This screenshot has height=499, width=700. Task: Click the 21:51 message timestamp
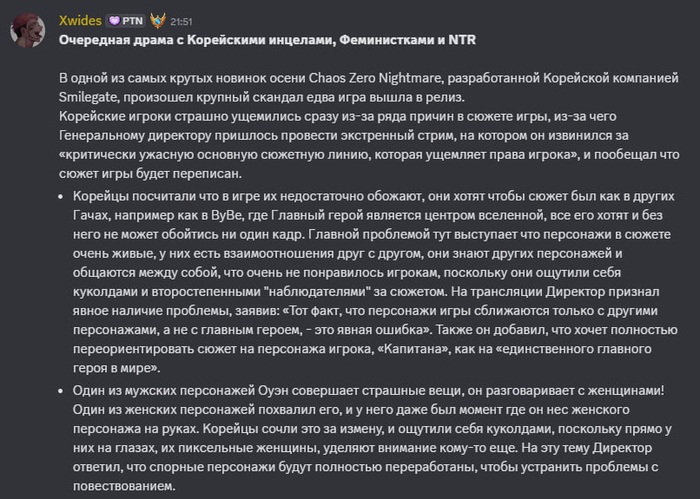[x=183, y=21]
